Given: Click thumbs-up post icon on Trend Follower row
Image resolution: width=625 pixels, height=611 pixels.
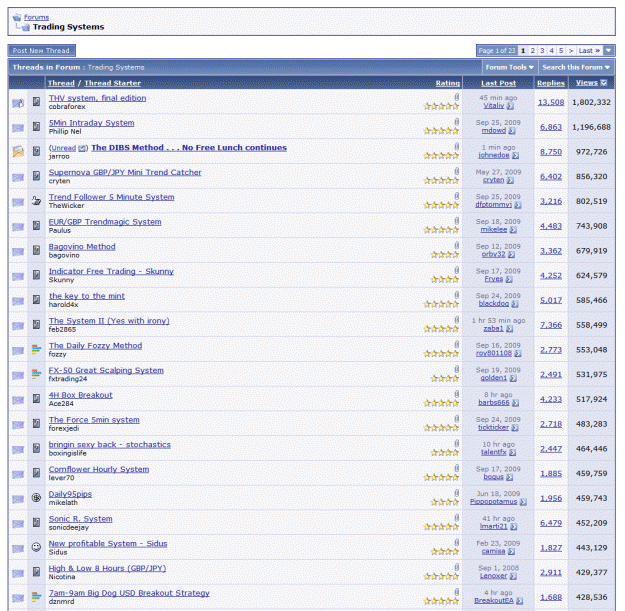Looking at the screenshot, I should coord(36,200).
